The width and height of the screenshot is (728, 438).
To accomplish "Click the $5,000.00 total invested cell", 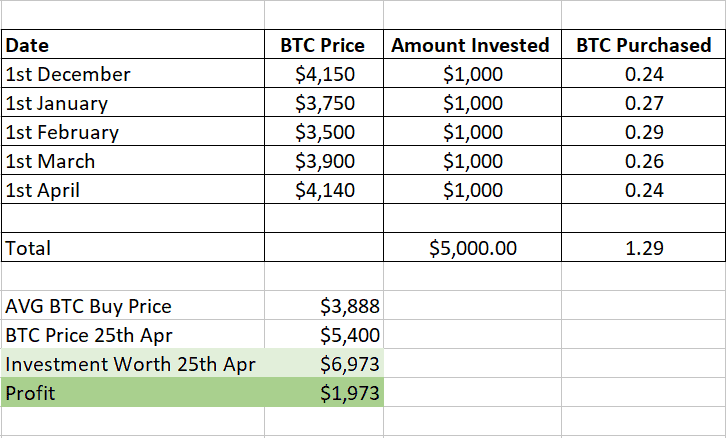I will pos(472,248).
